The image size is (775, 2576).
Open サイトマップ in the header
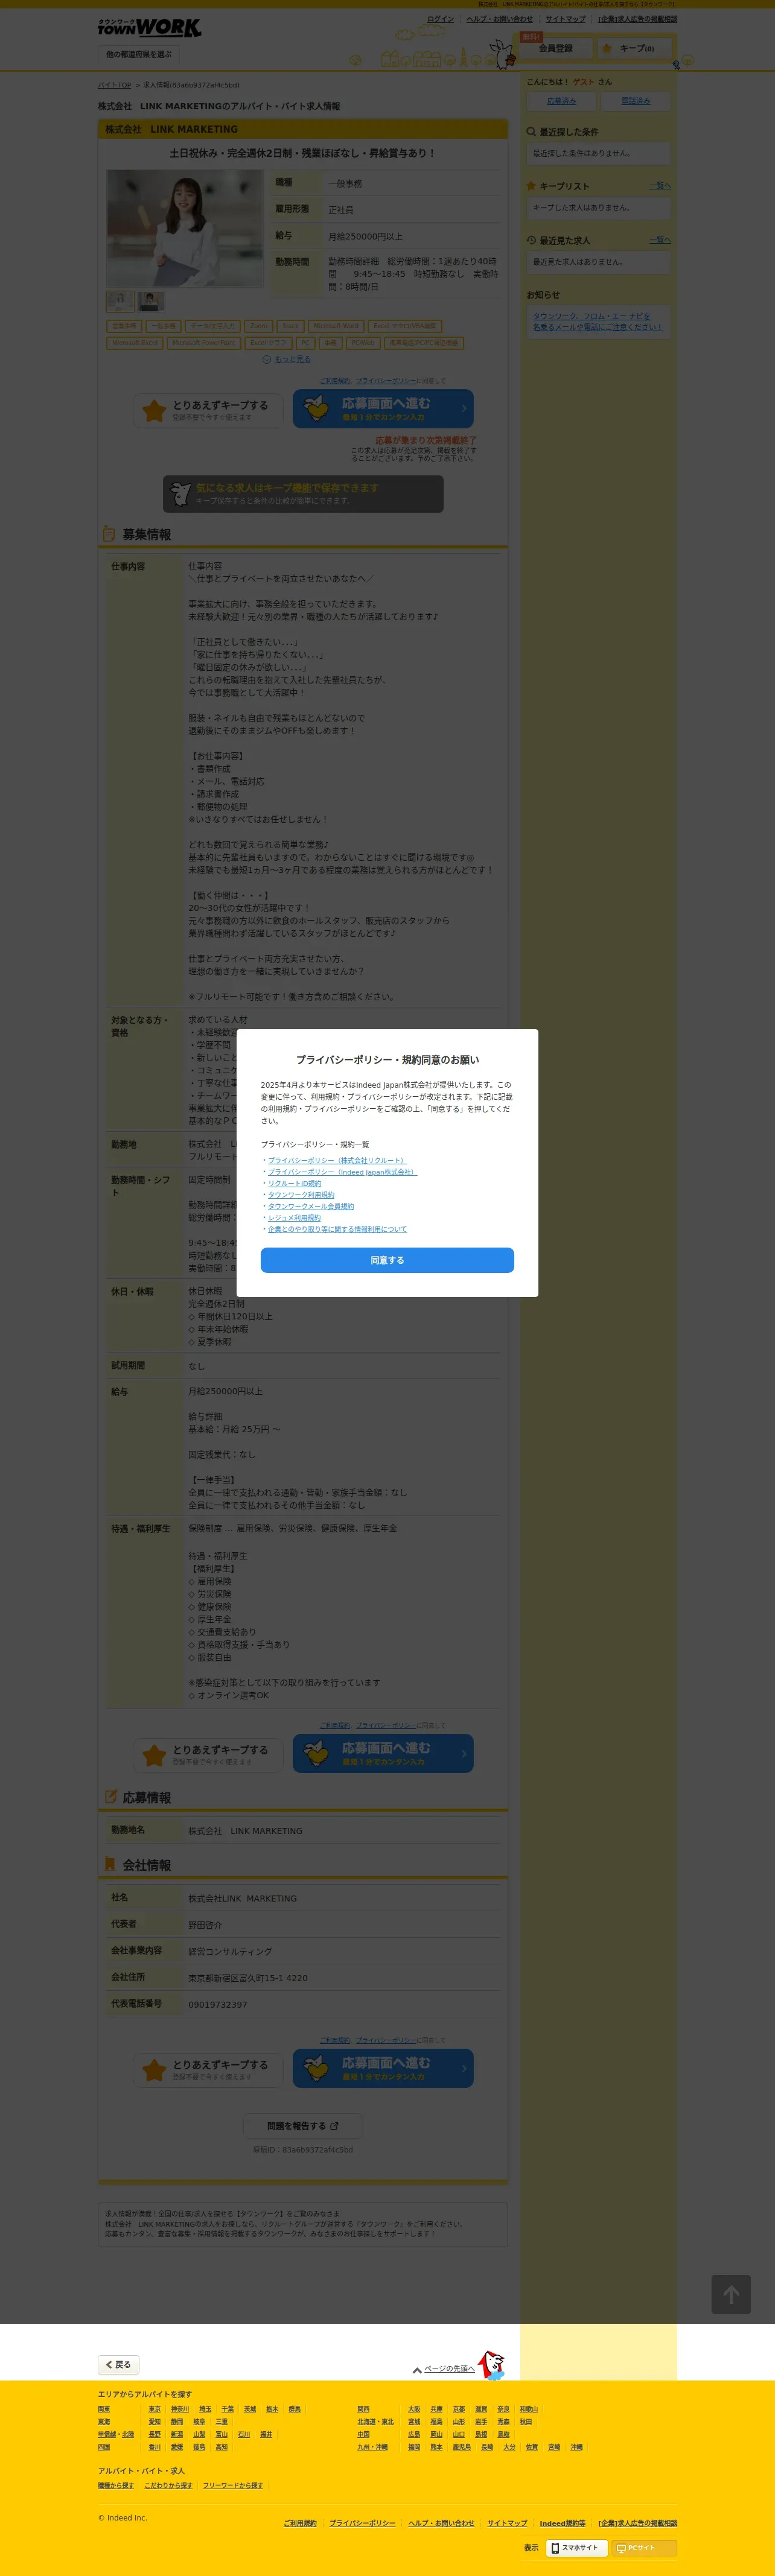click(566, 19)
